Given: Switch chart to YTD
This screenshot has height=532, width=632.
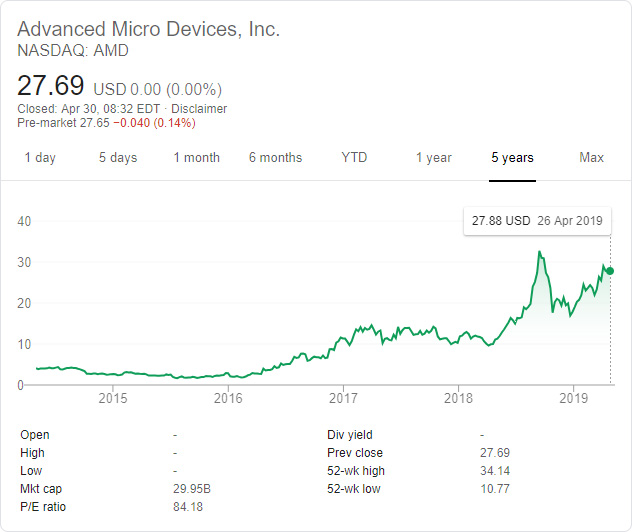Looking at the screenshot, I should [x=354, y=158].
